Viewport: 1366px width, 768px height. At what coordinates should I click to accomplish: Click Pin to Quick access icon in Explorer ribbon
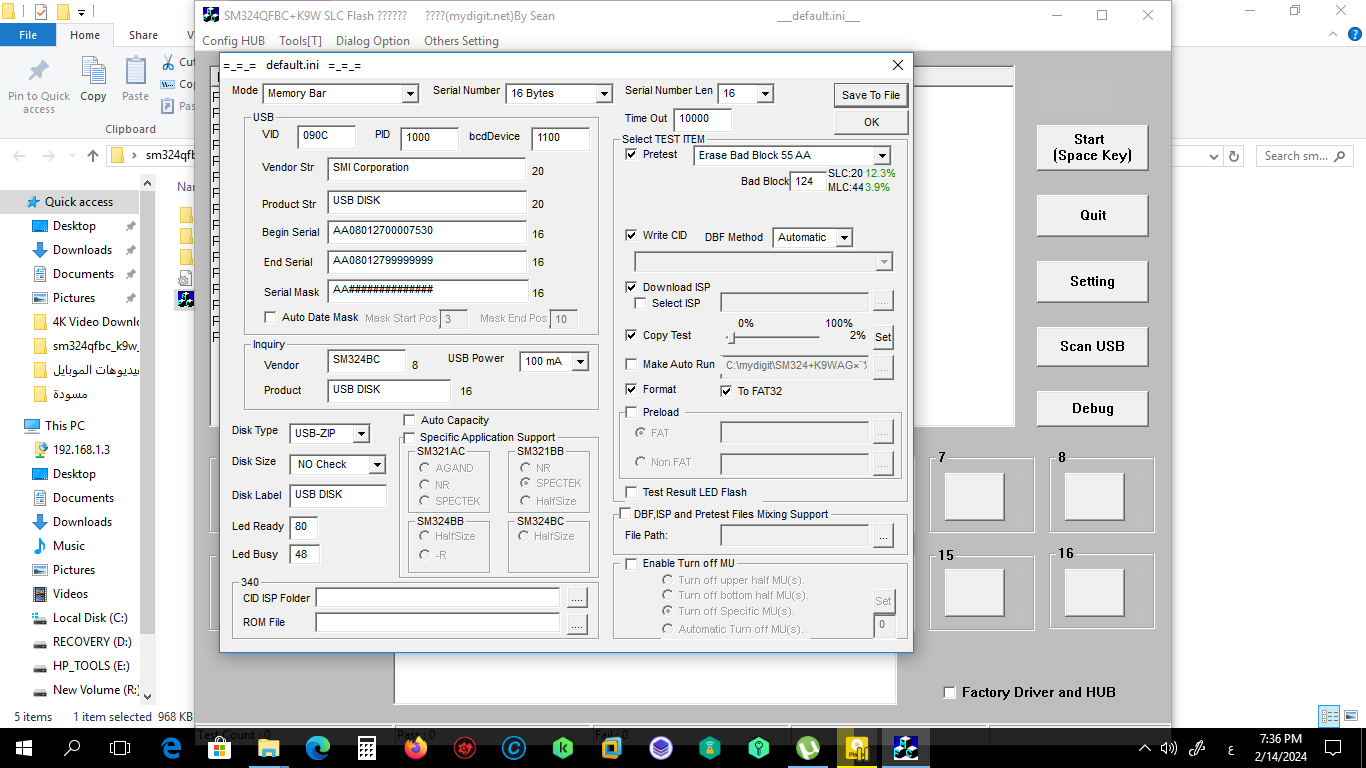38,72
